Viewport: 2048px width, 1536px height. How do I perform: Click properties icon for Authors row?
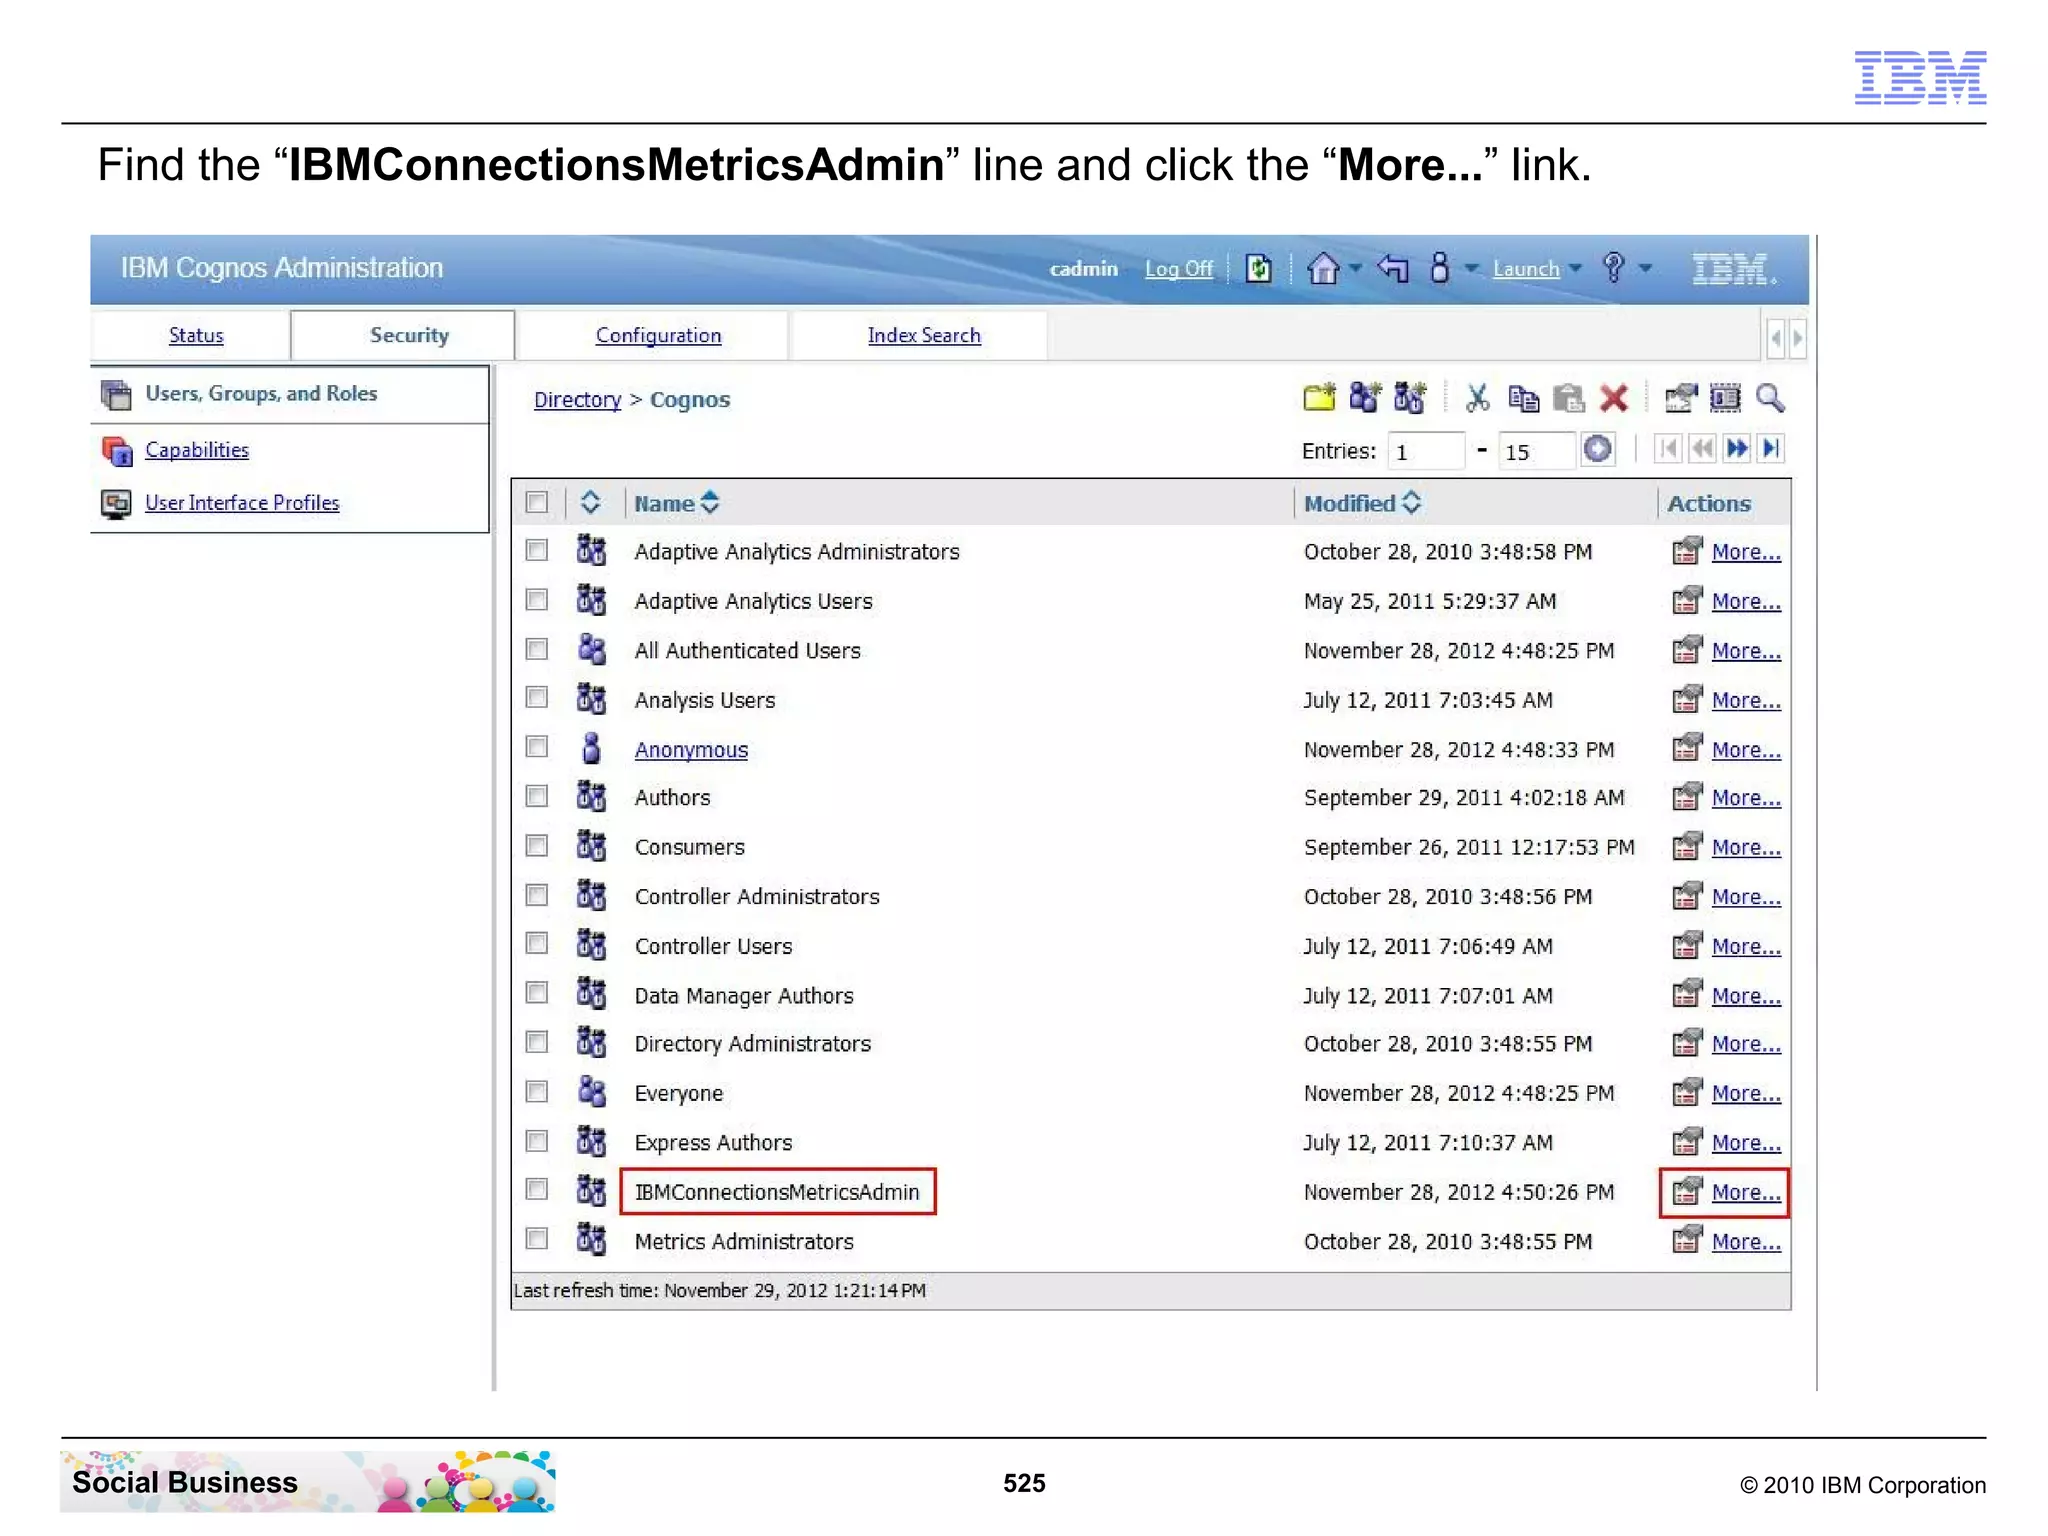1687,796
